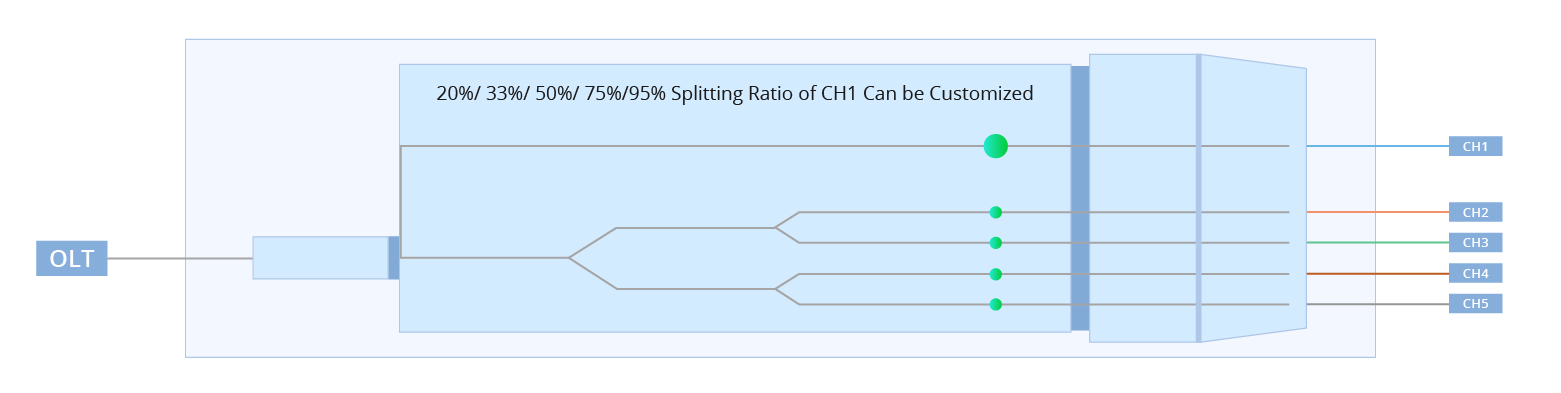Click the upper second-stage splitter junction

(787, 227)
